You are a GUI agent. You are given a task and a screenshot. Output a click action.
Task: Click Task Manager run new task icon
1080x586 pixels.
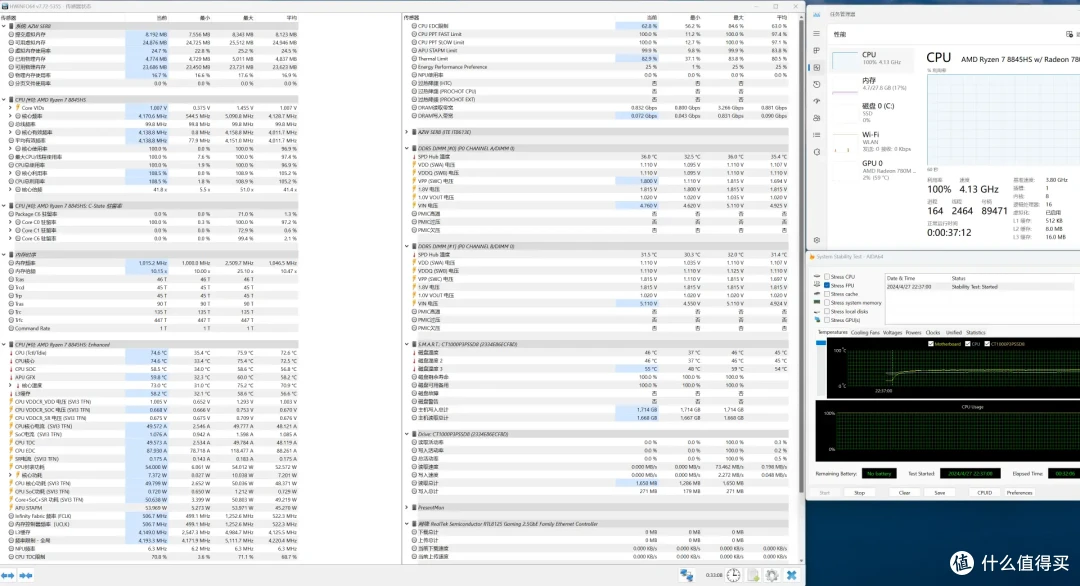1070,34
